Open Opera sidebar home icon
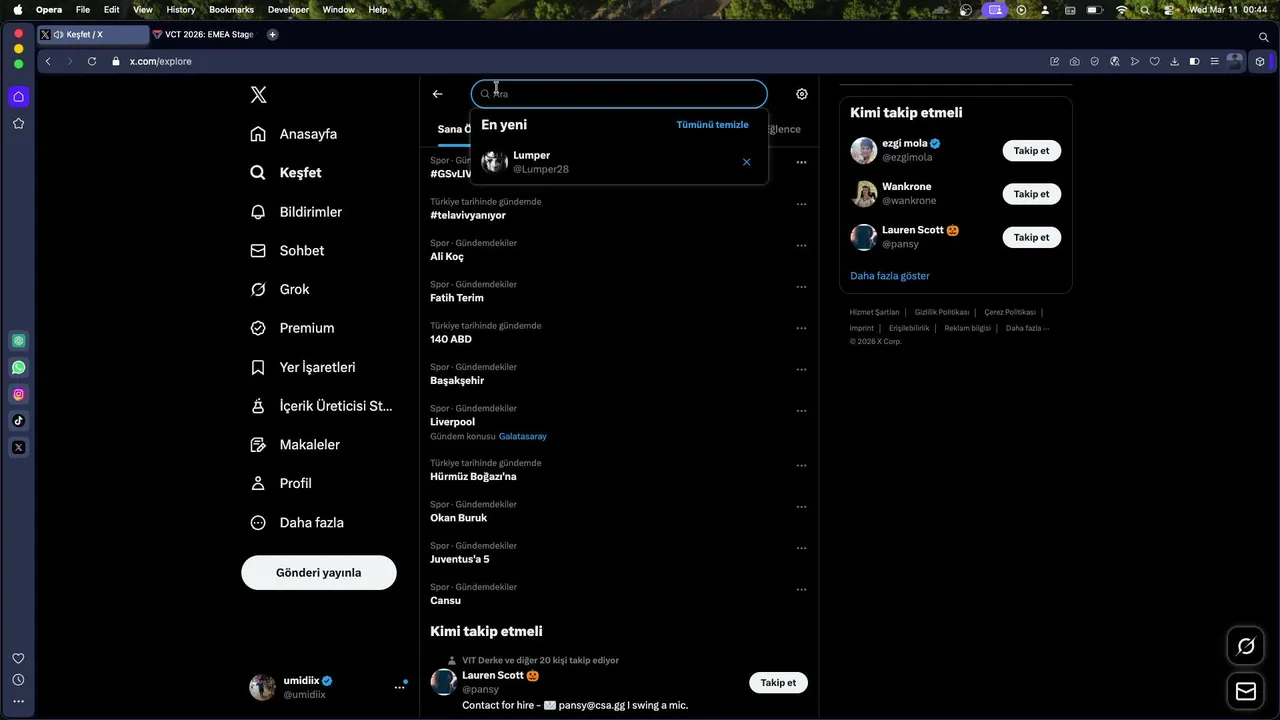The width and height of the screenshot is (1280, 720). pos(18,97)
